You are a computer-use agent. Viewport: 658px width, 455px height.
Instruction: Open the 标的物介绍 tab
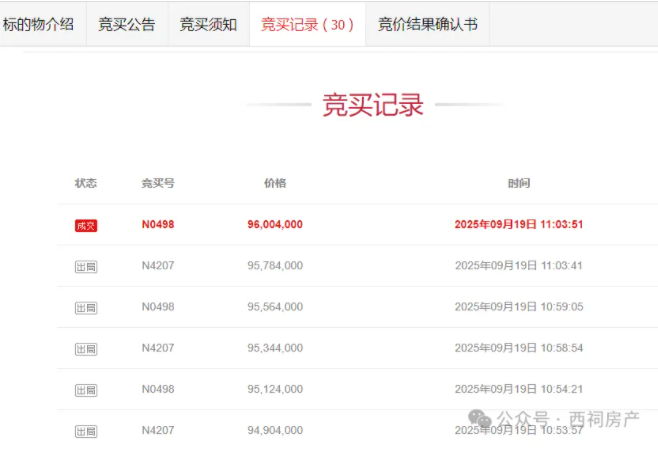coord(39,24)
